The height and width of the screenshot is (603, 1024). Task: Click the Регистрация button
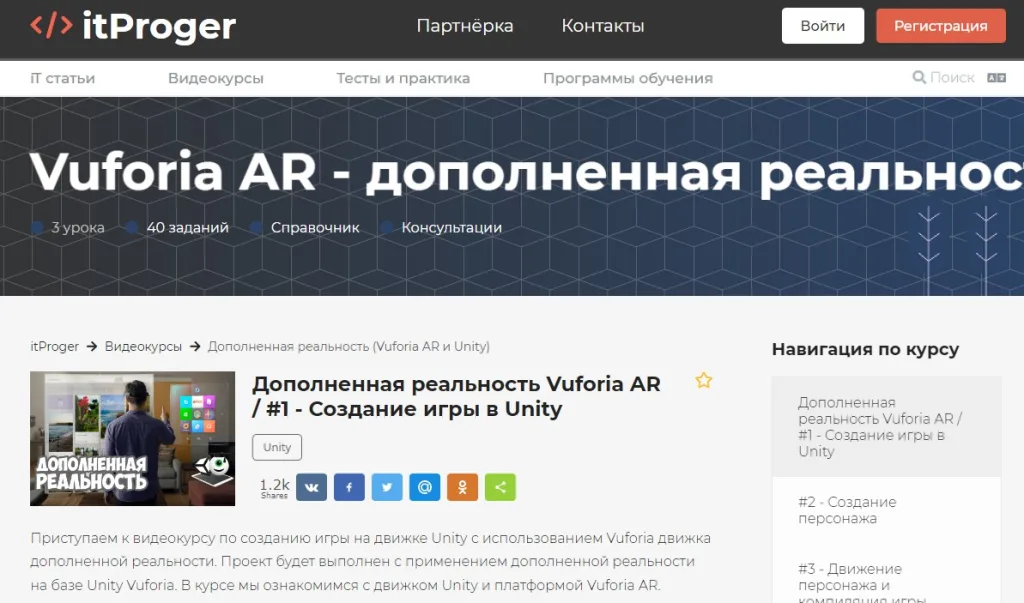940,26
